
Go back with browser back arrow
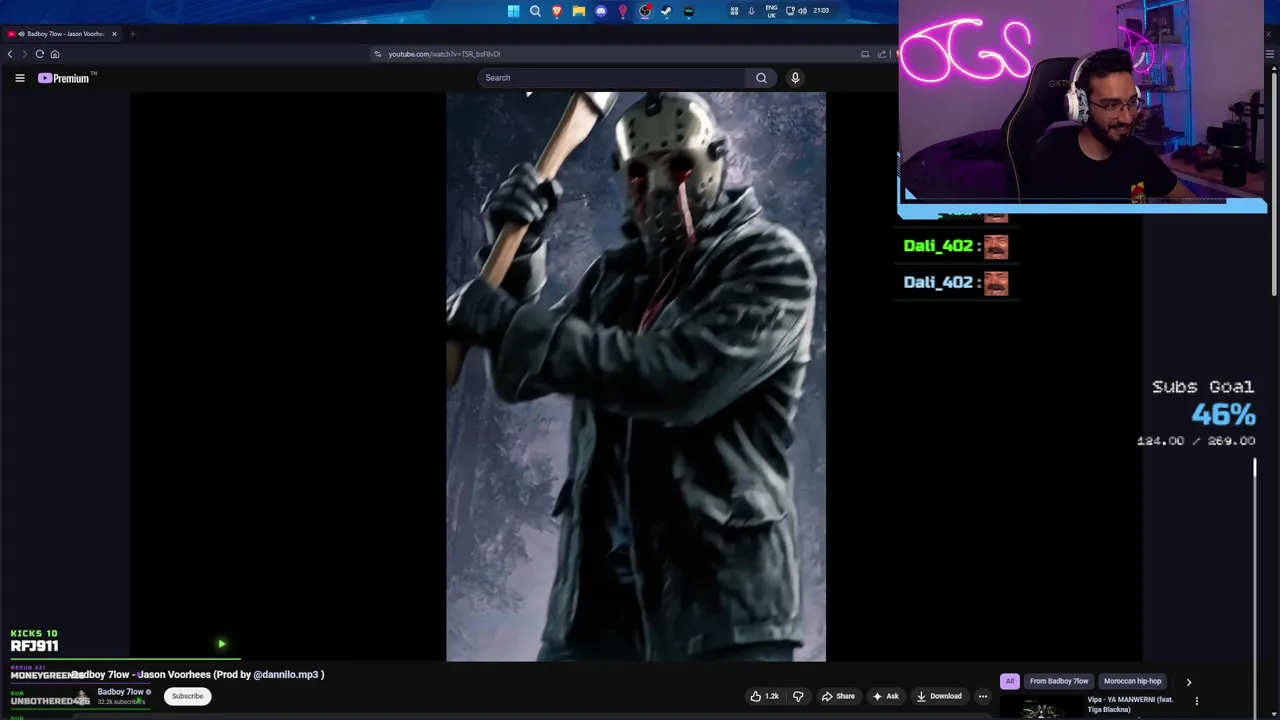(10, 54)
